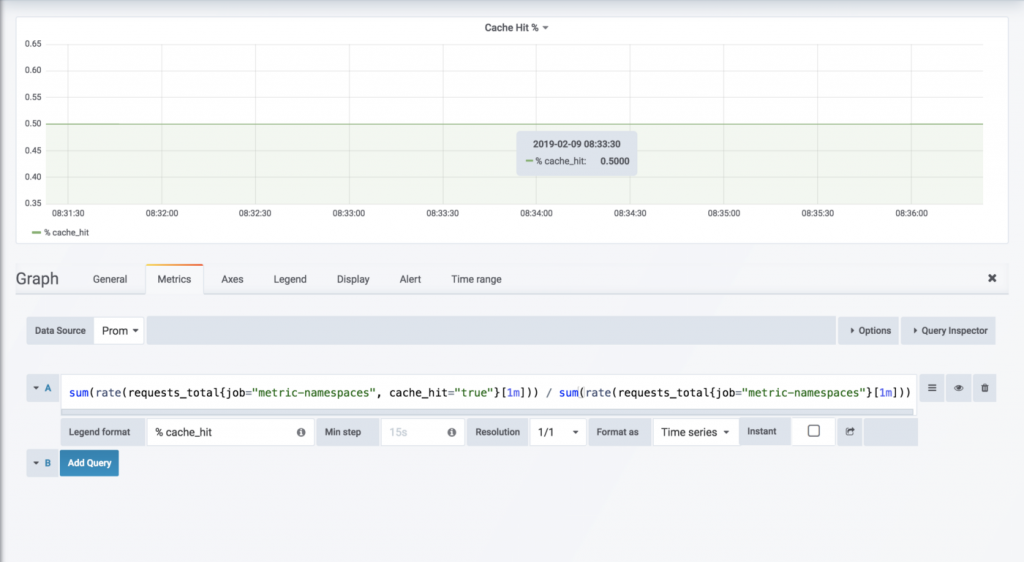Screen dimensions: 1024x562
Task: Delete query A using the trash icon
Action: [984, 388]
